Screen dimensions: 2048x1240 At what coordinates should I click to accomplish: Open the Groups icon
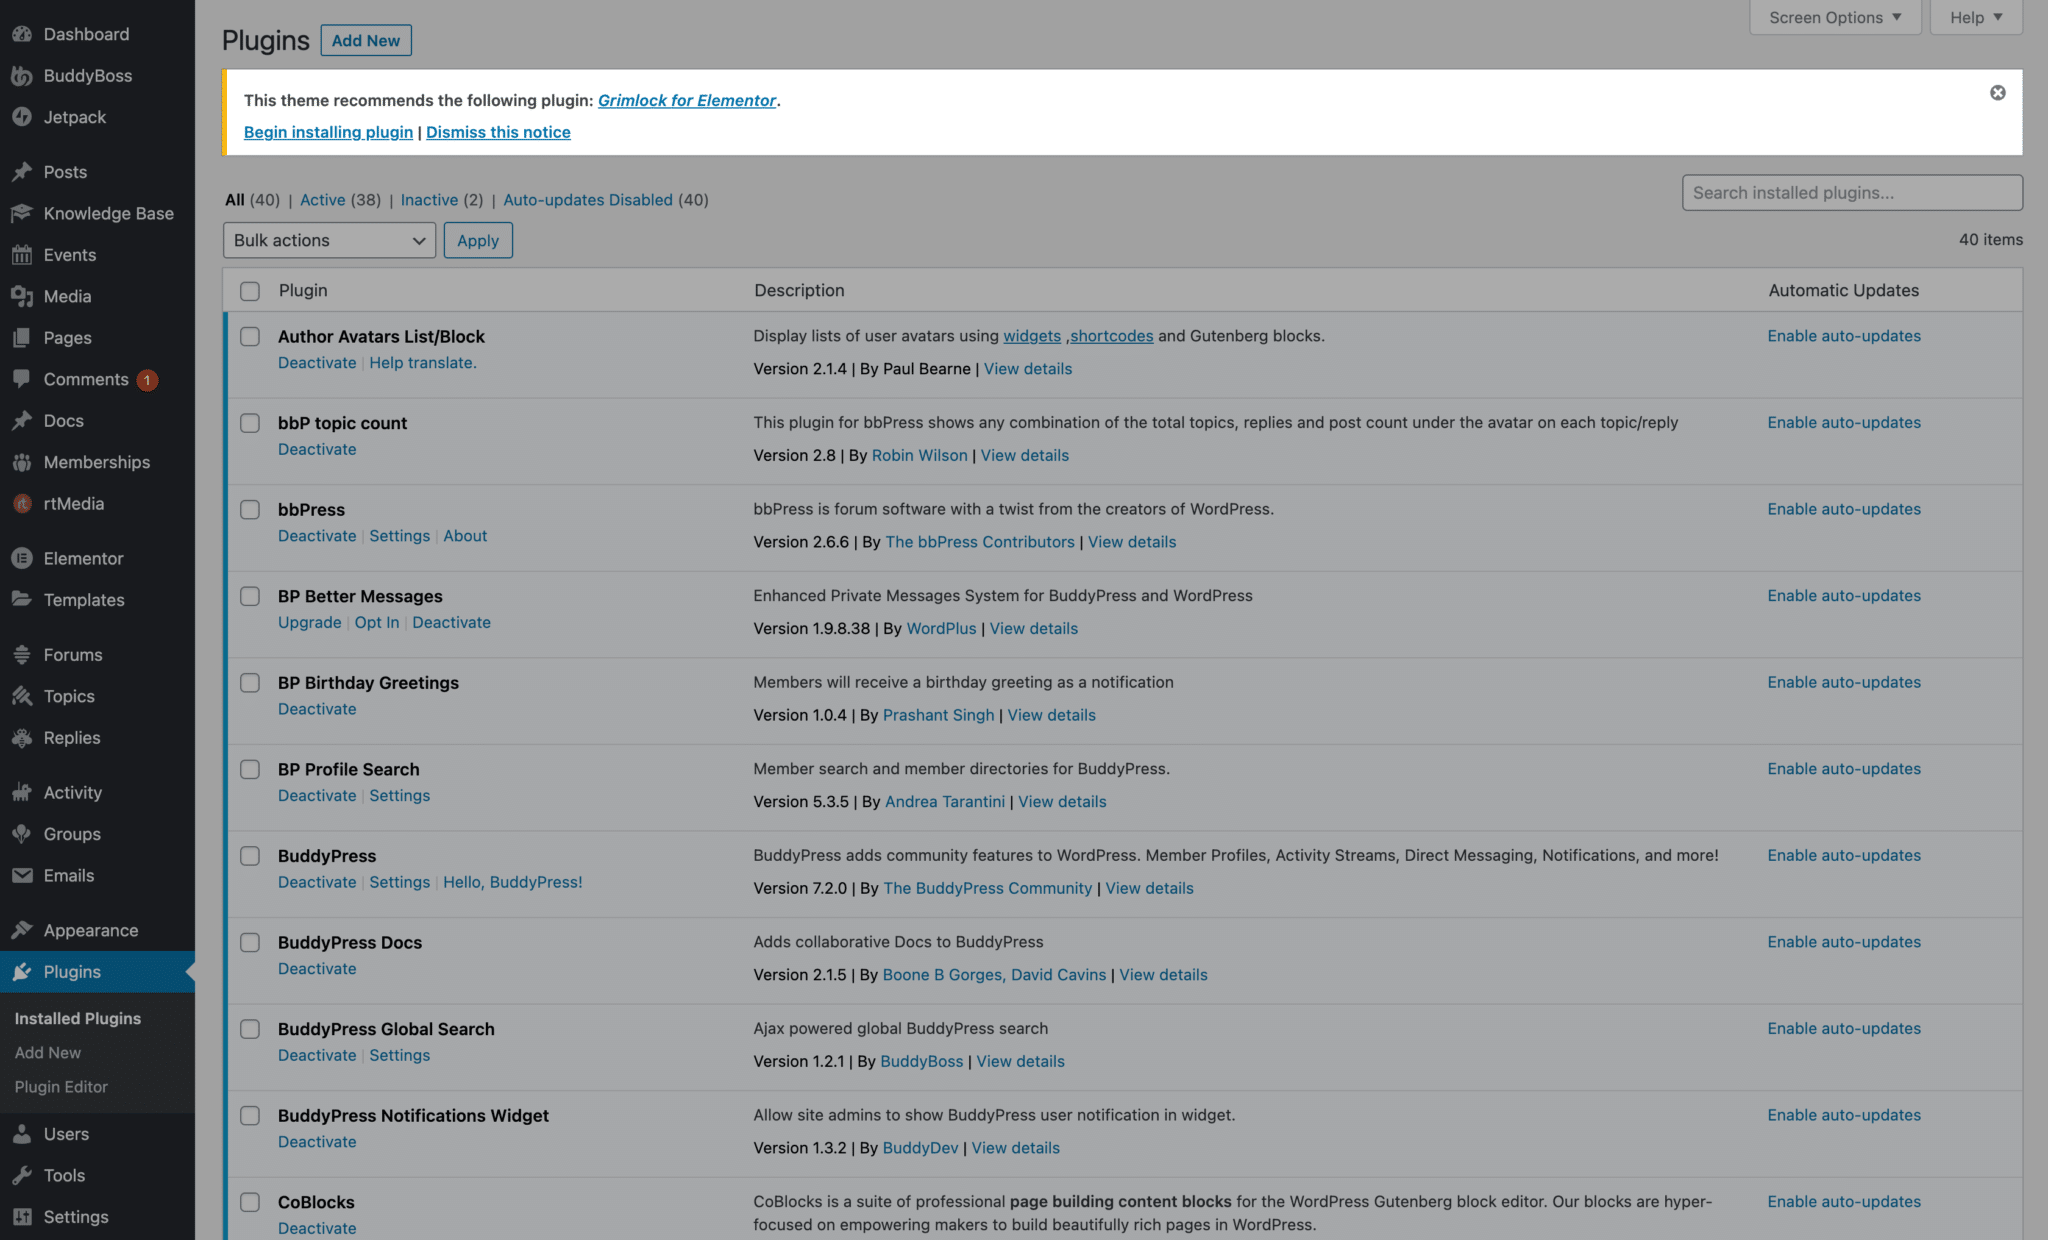[x=22, y=834]
